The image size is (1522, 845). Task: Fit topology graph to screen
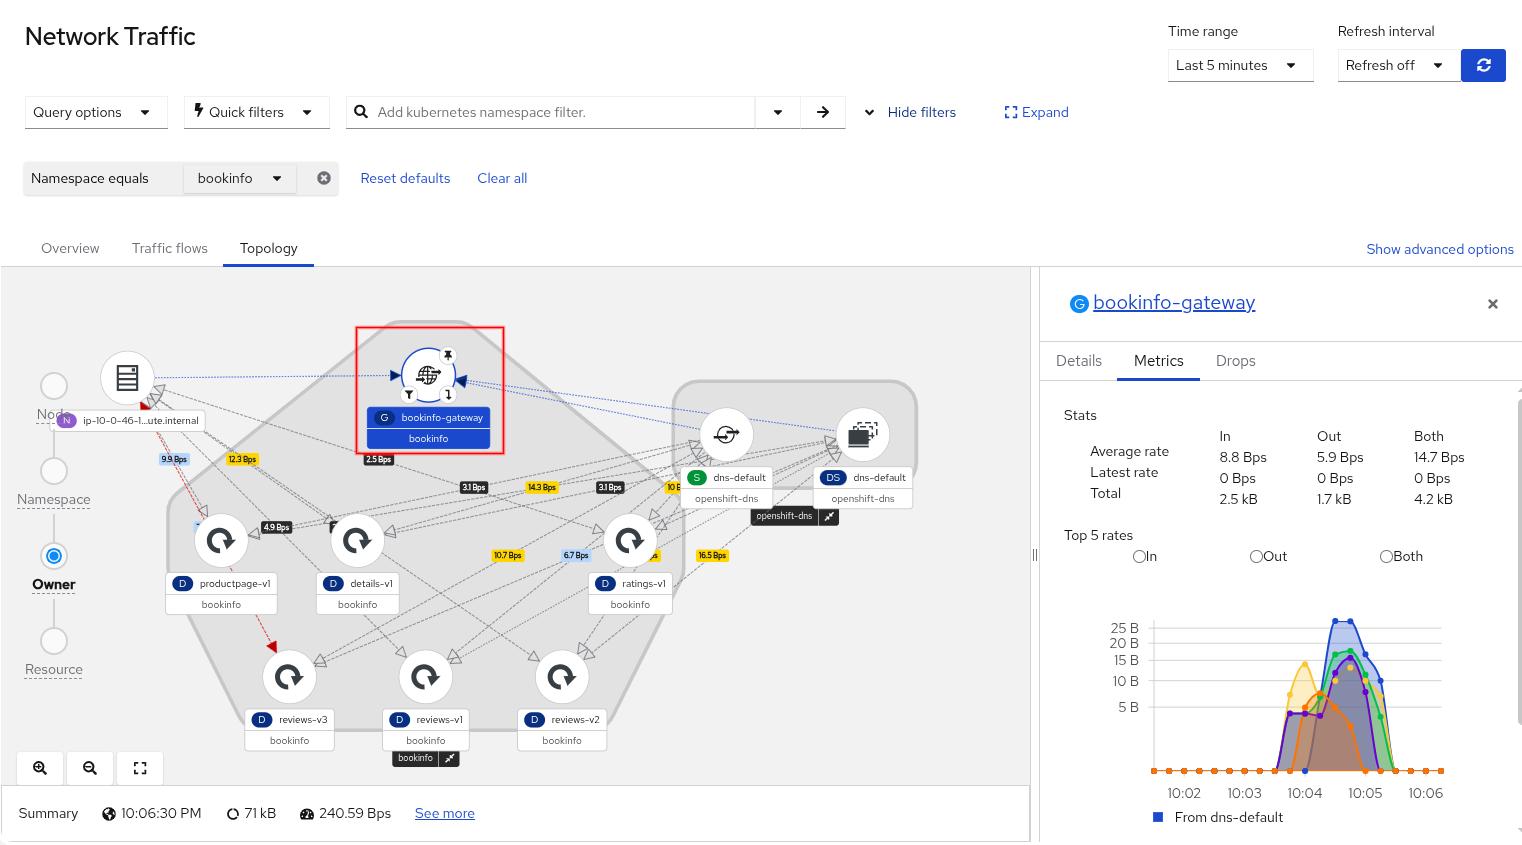click(140, 768)
